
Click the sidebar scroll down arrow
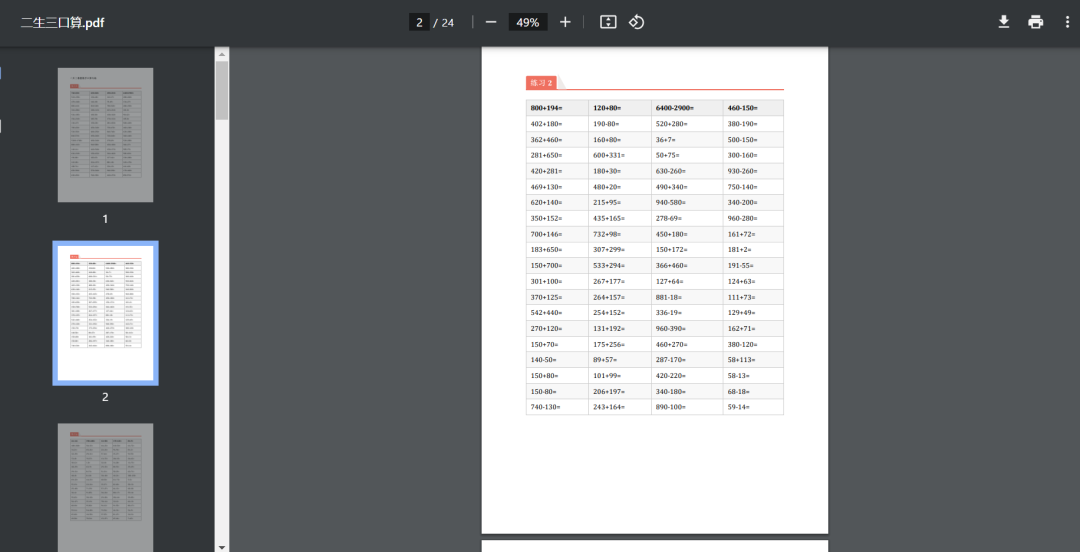pyautogui.click(x=222, y=546)
